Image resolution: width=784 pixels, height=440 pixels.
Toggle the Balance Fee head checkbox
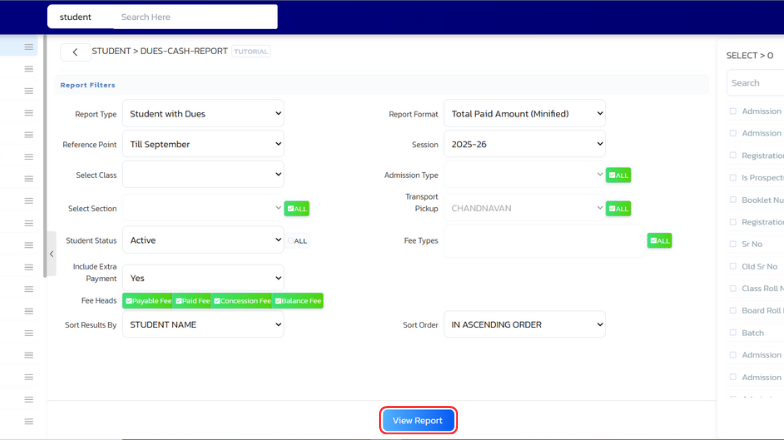click(x=297, y=301)
